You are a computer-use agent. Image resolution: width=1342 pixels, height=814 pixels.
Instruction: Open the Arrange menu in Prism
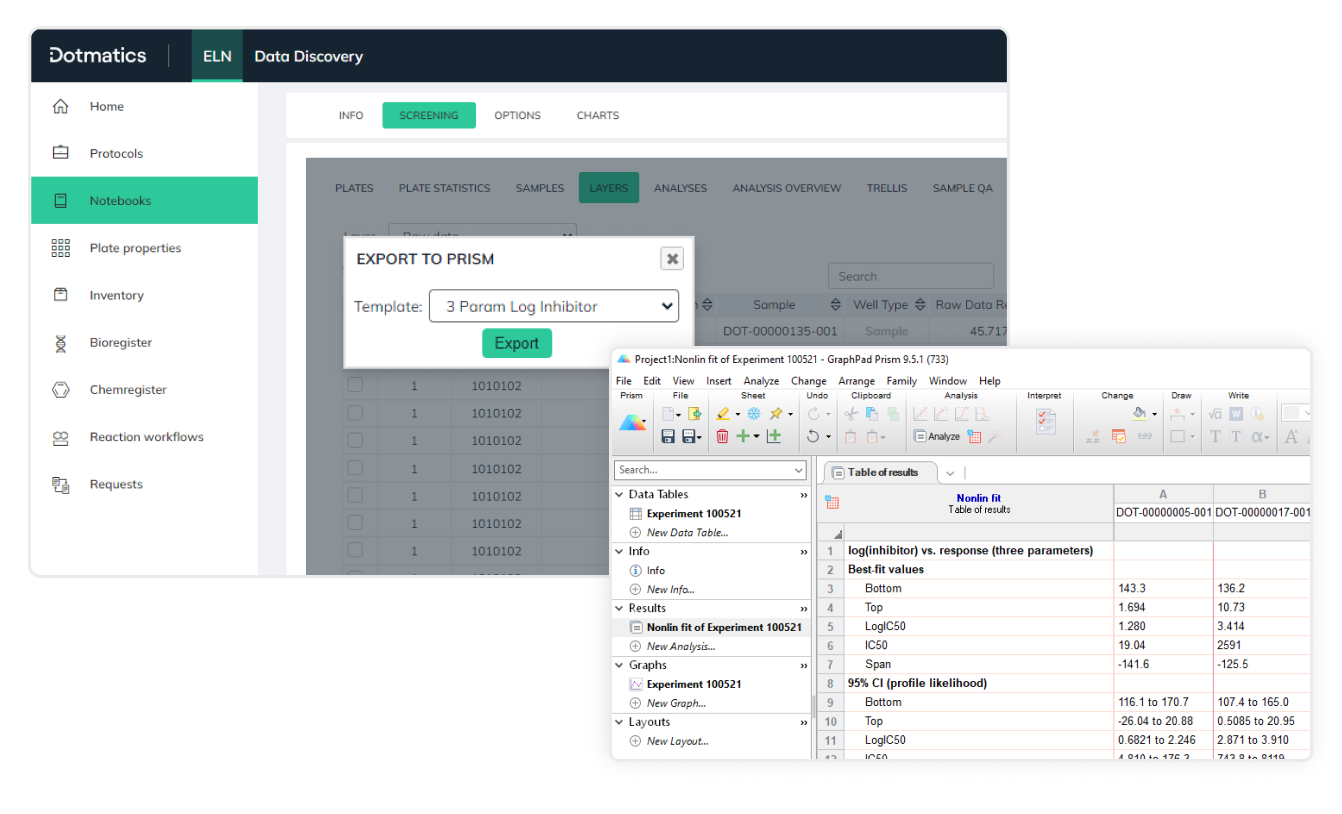click(x=856, y=381)
